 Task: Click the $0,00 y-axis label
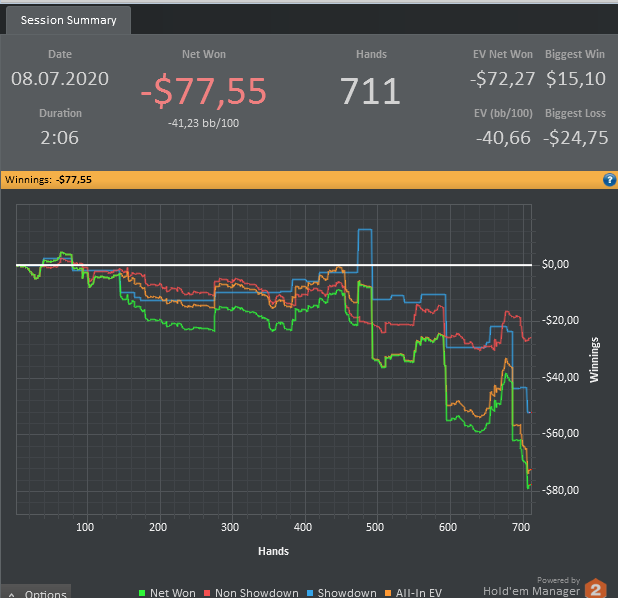click(555, 264)
